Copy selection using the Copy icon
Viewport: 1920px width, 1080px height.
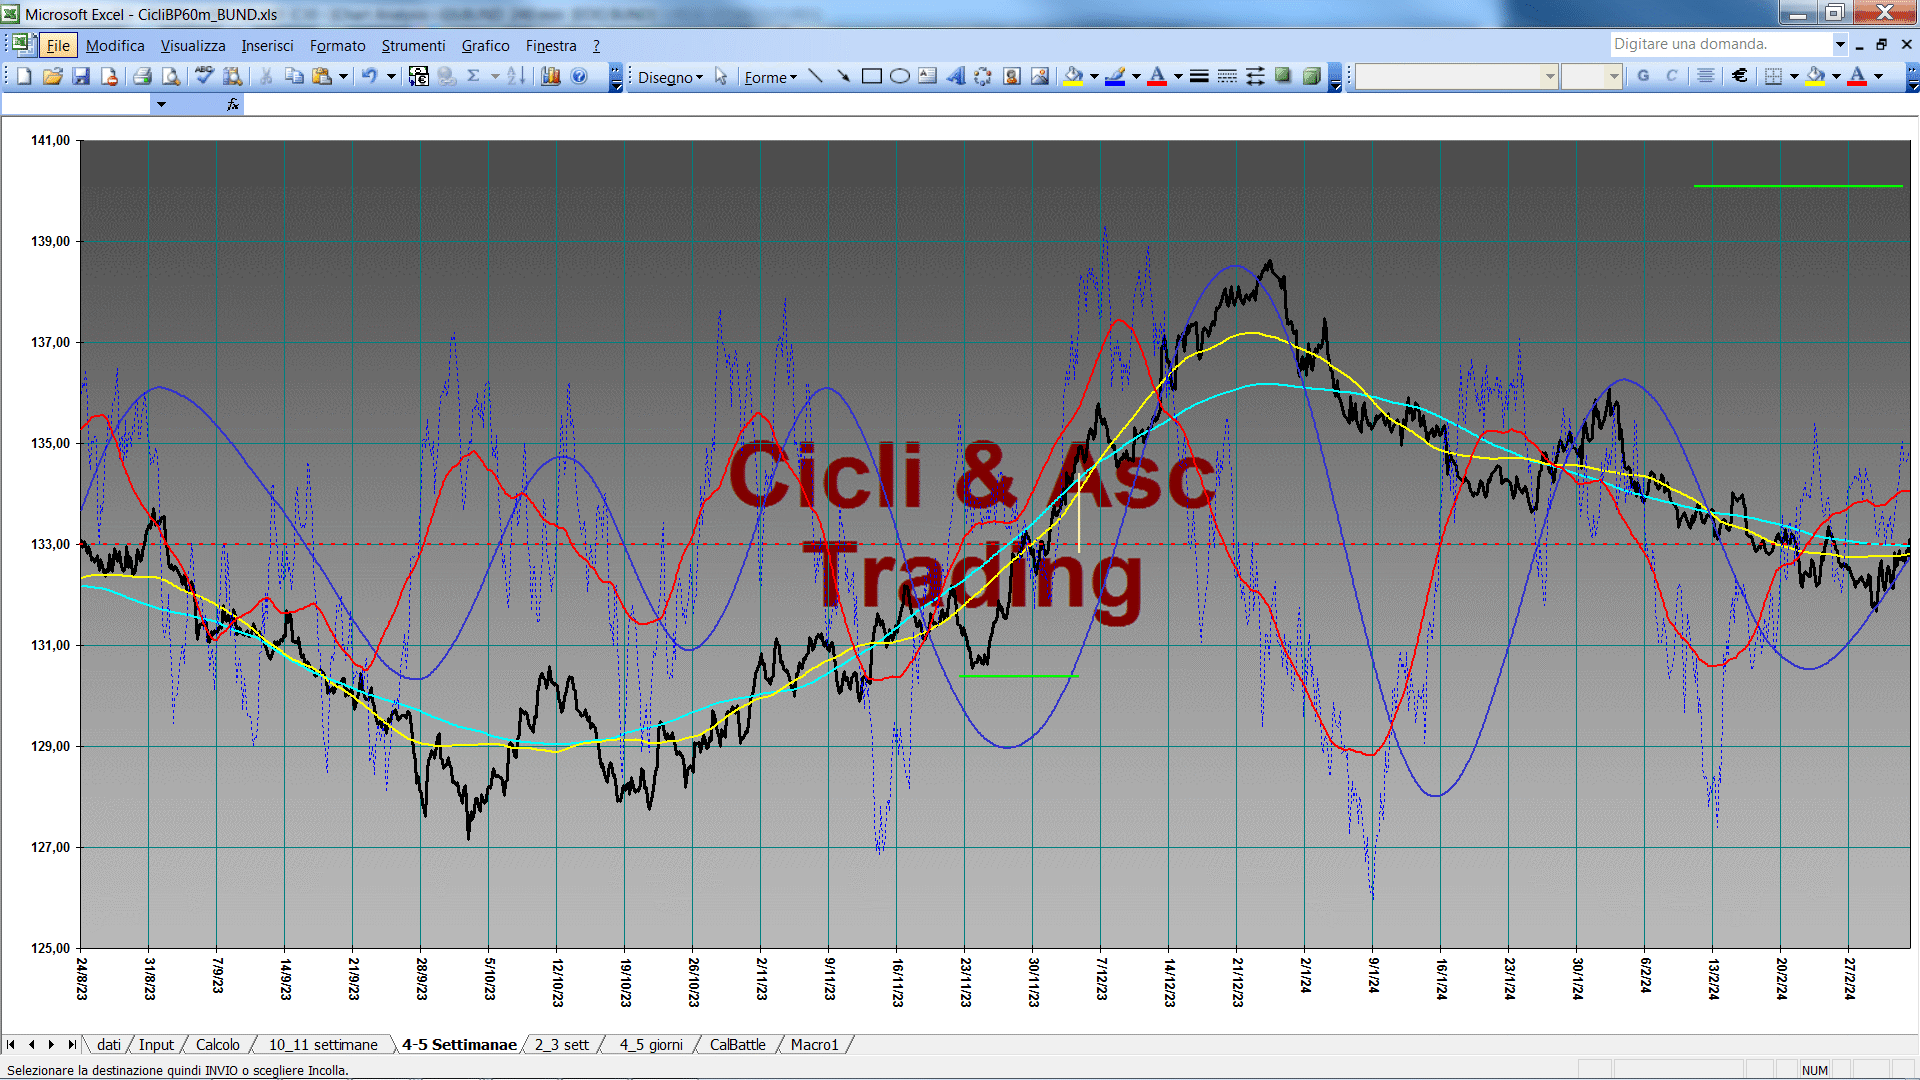pyautogui.click(x=294, y=76)
